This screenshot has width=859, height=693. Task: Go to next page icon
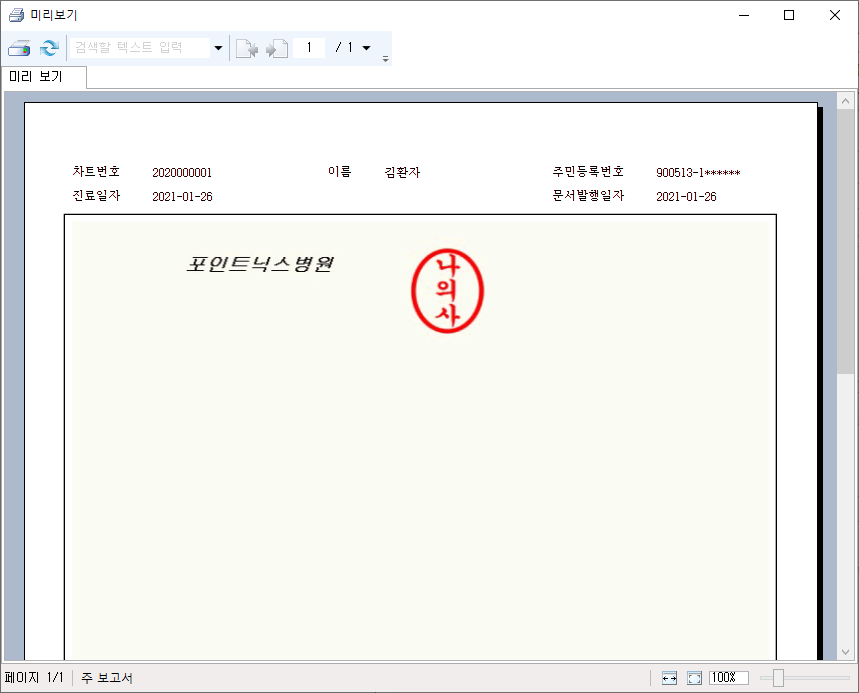tap(277, 48)
